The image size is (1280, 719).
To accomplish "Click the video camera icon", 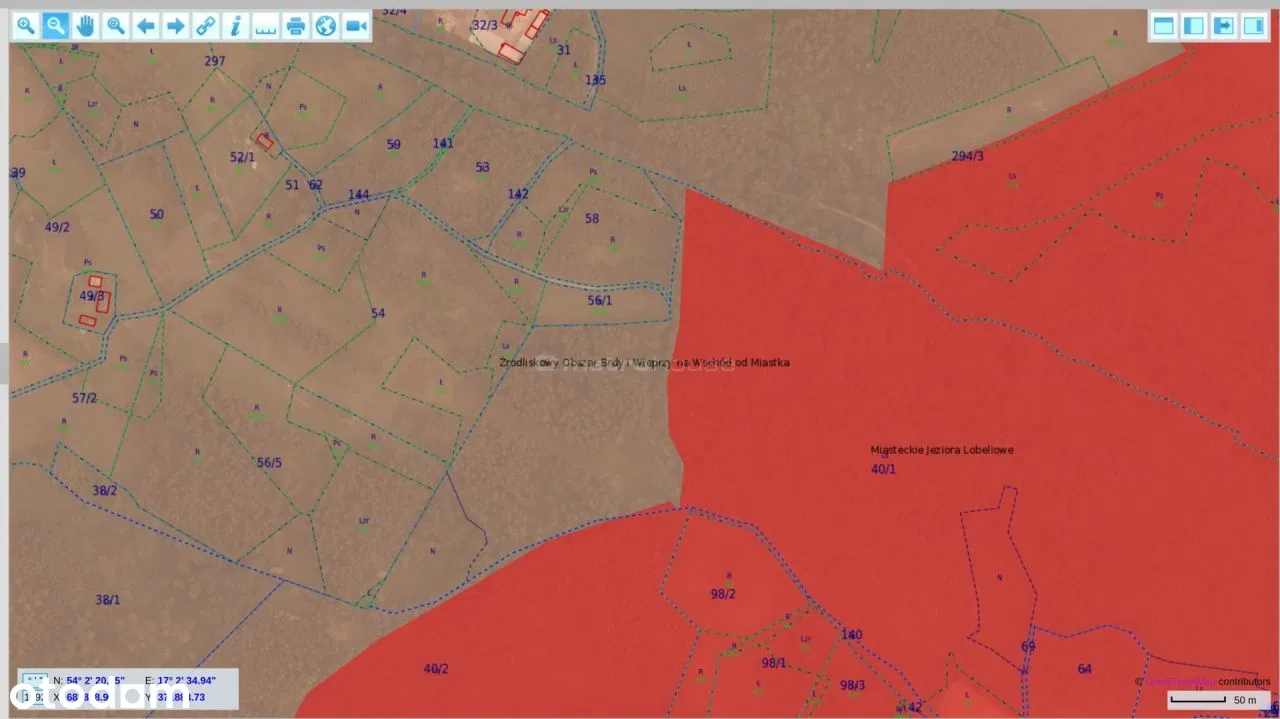I will tap(356, 26).
